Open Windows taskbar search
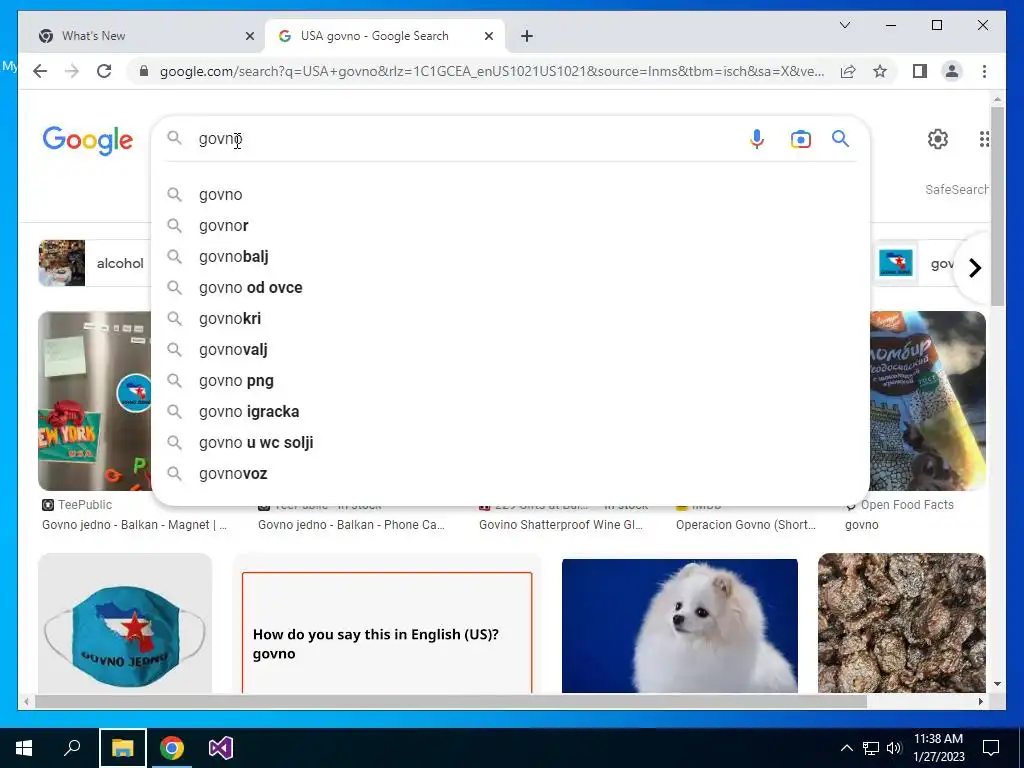The image size is (1024, 768). click(72, 748)
